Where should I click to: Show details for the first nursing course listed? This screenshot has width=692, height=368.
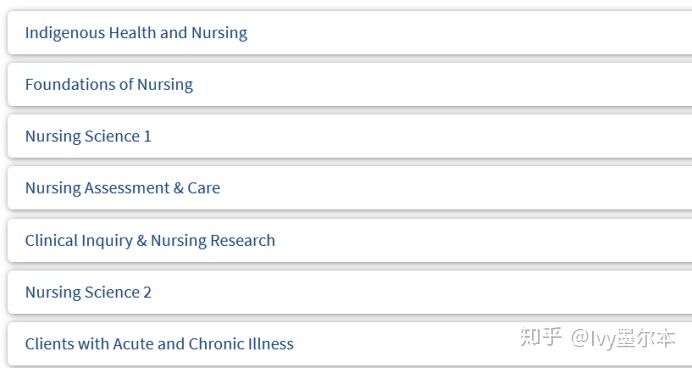(350, 33)
